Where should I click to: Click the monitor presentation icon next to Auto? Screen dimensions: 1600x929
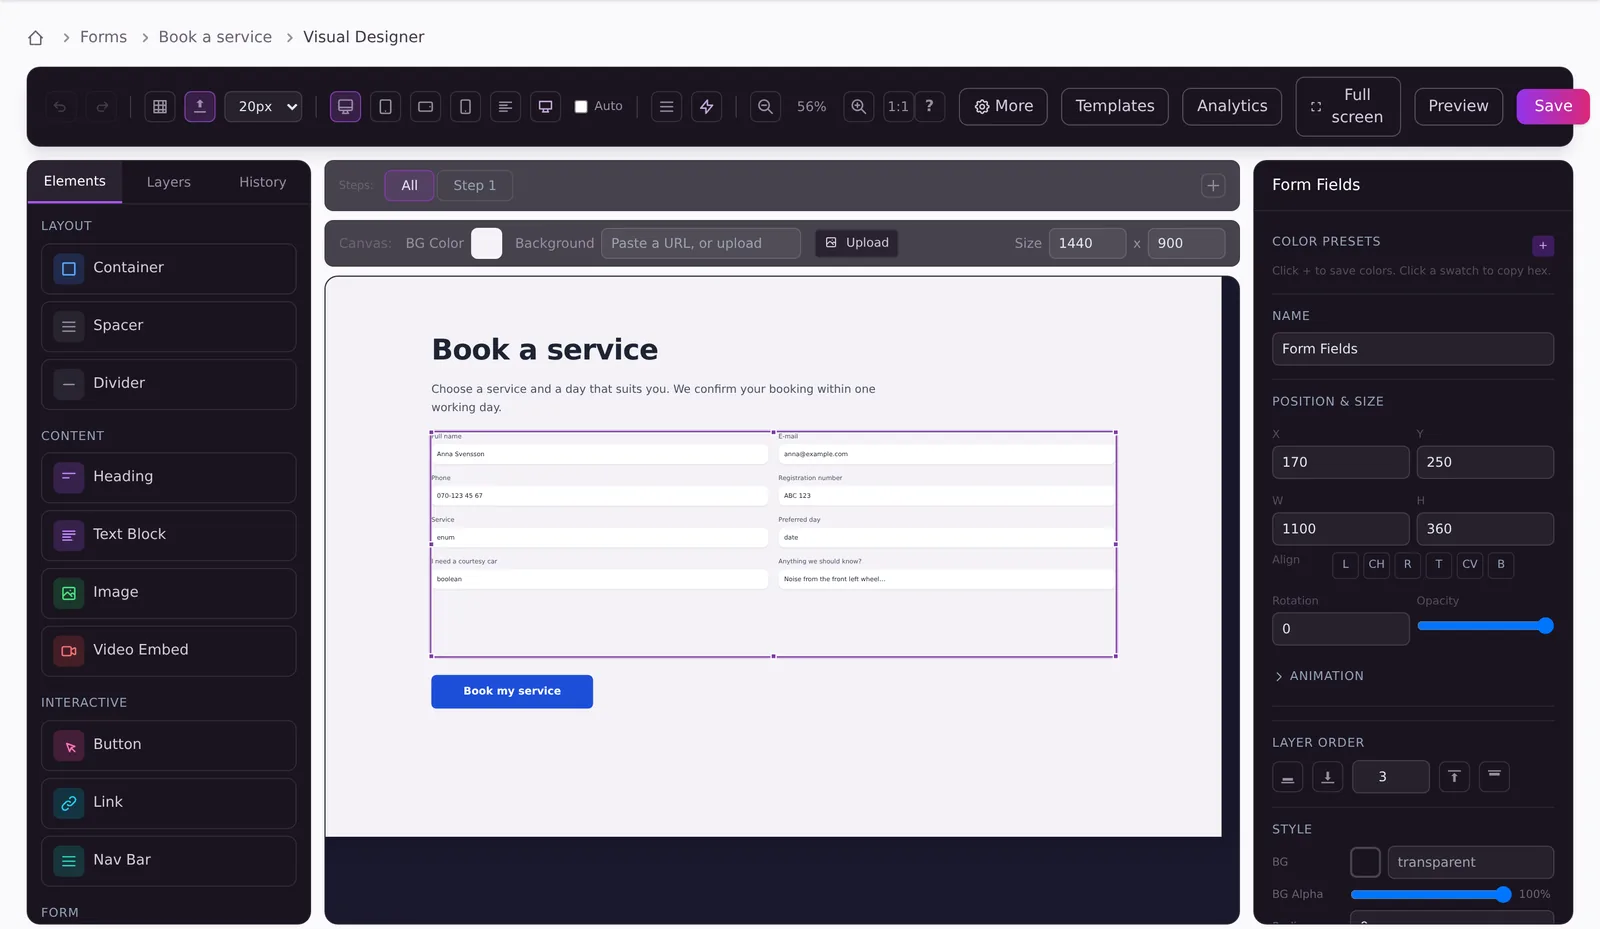[x=545, y=107]
